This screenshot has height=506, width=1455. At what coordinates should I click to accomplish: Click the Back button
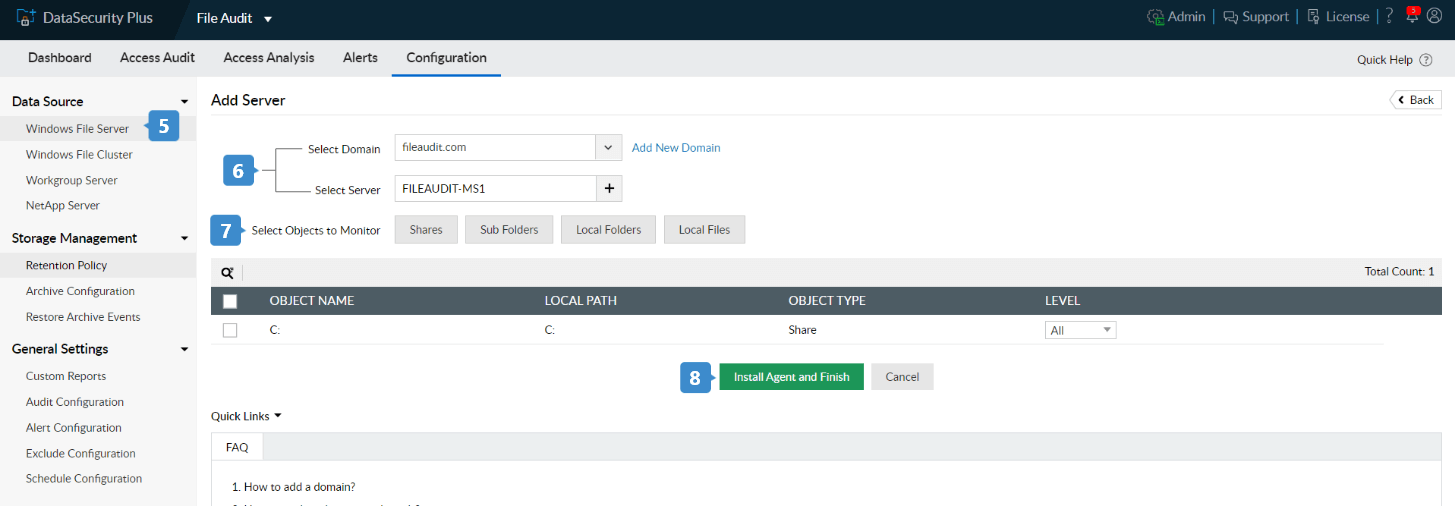coord(1415,100)
